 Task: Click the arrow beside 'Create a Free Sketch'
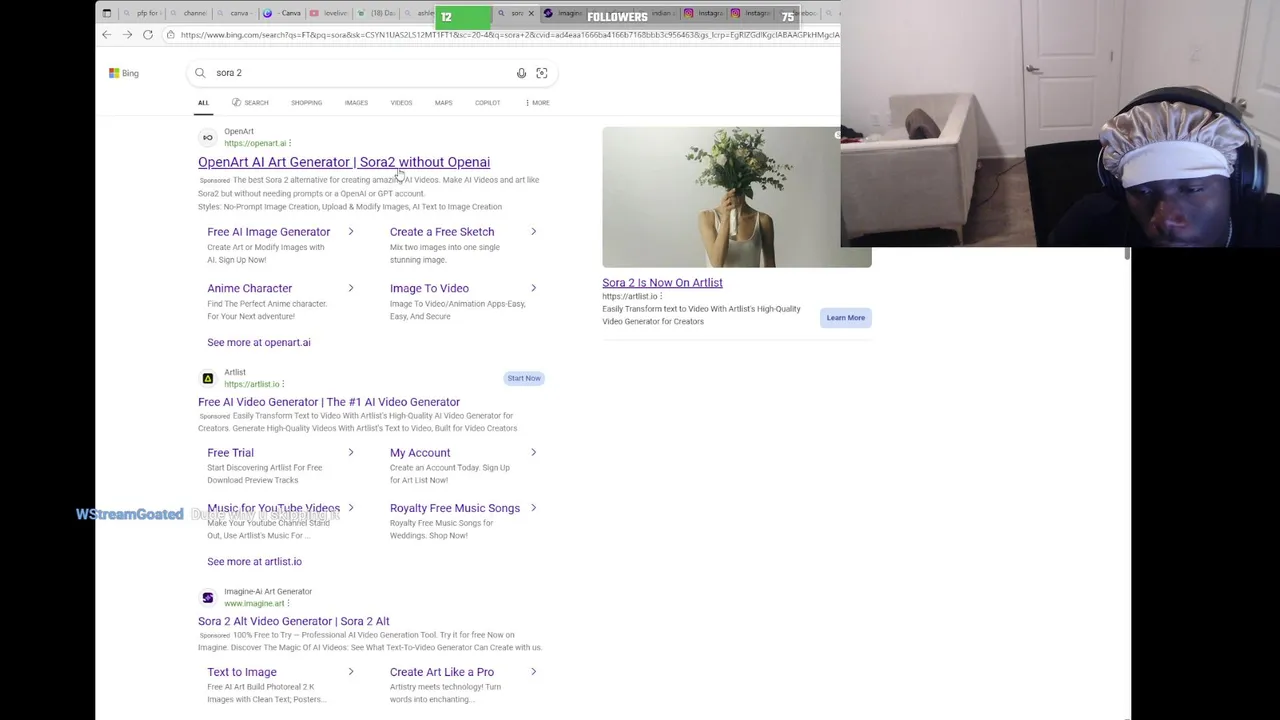[533, 232]
